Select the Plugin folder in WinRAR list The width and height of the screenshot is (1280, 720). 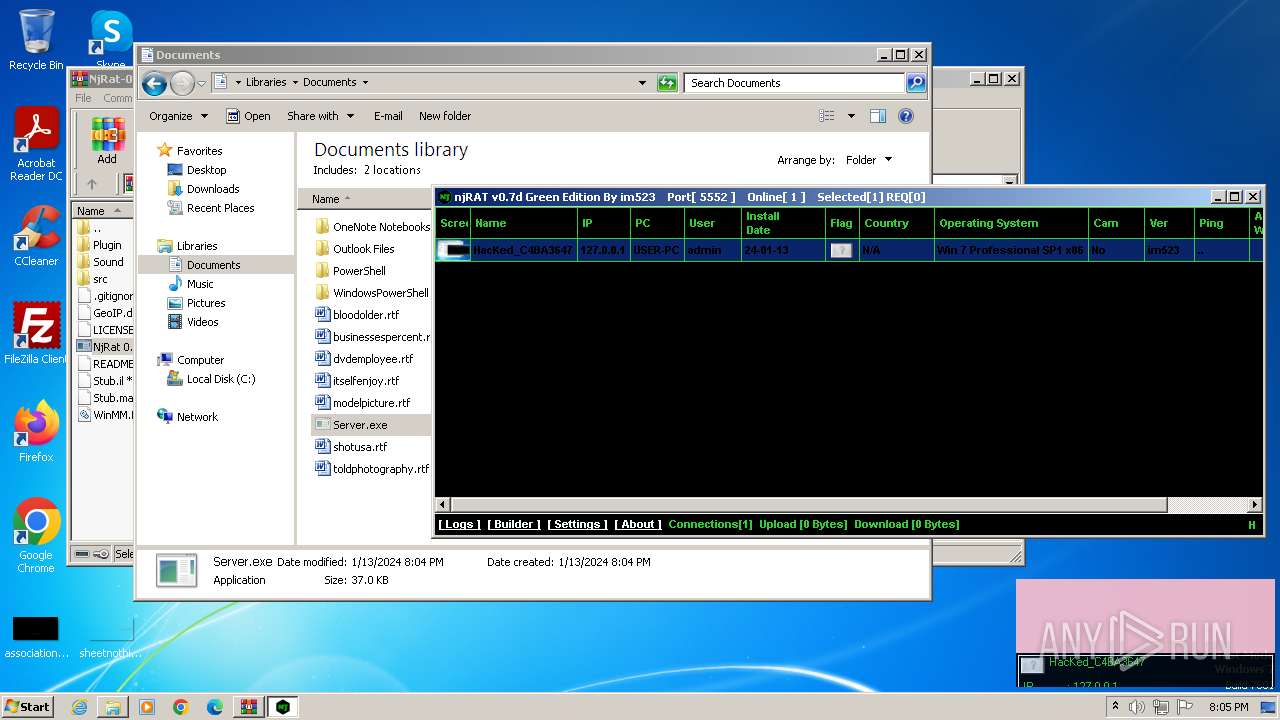pos(107,245)
